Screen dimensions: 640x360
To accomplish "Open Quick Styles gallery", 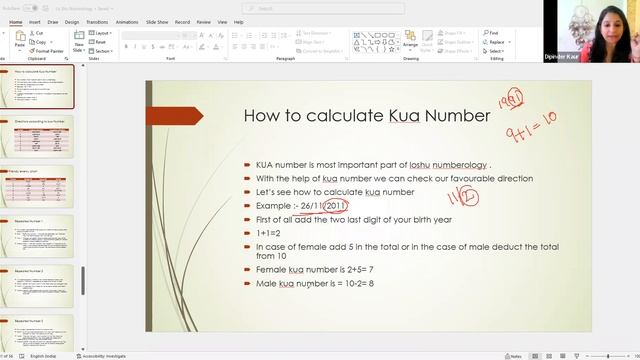I will (427, 41).
